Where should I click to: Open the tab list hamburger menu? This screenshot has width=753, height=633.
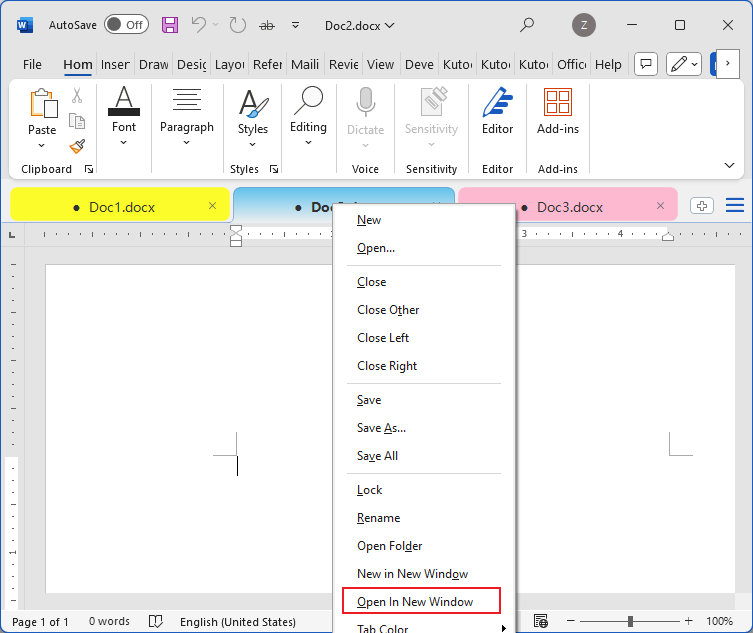(x=735, y=206)
